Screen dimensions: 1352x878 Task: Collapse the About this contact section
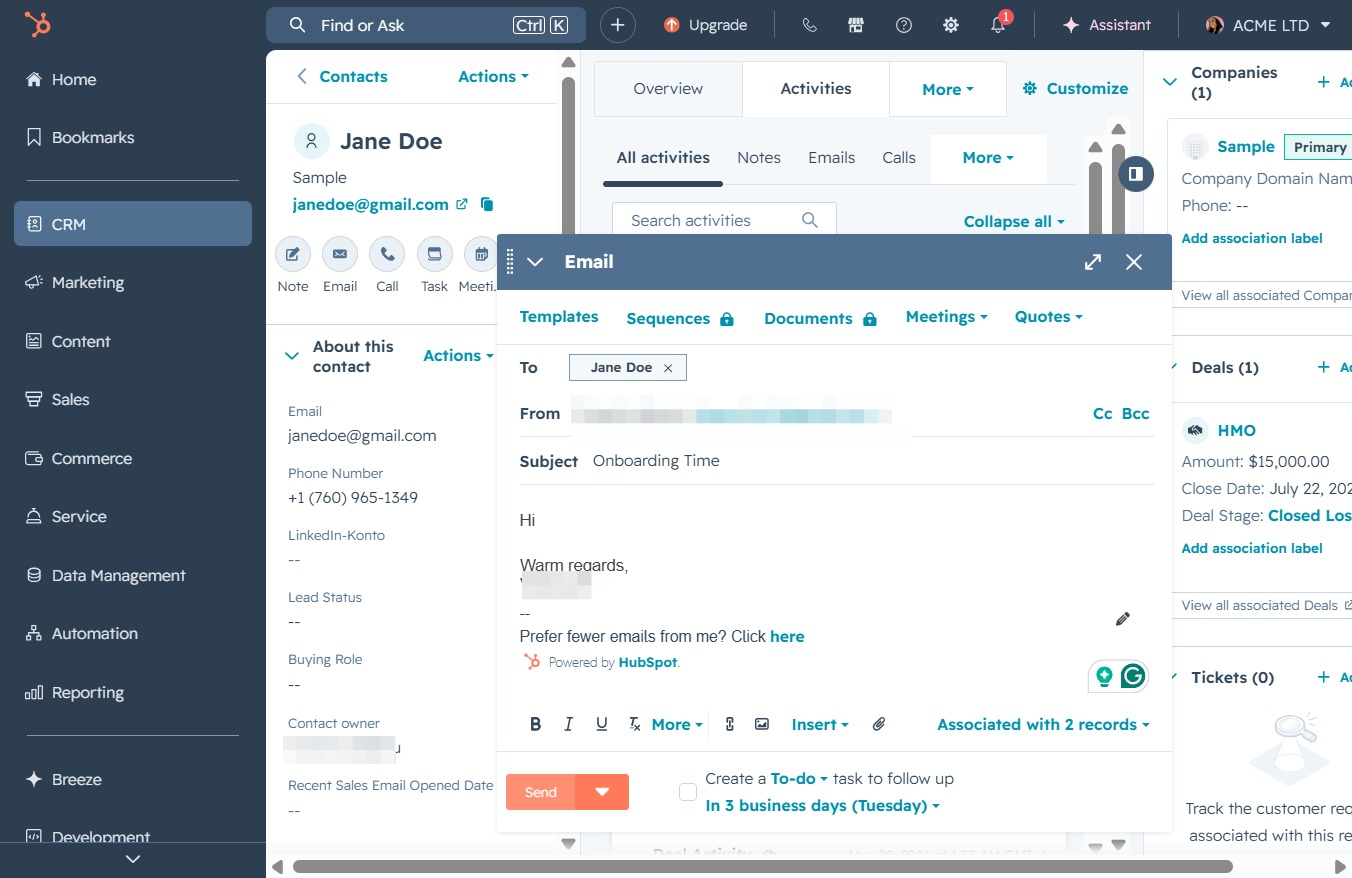click(292, 356)
